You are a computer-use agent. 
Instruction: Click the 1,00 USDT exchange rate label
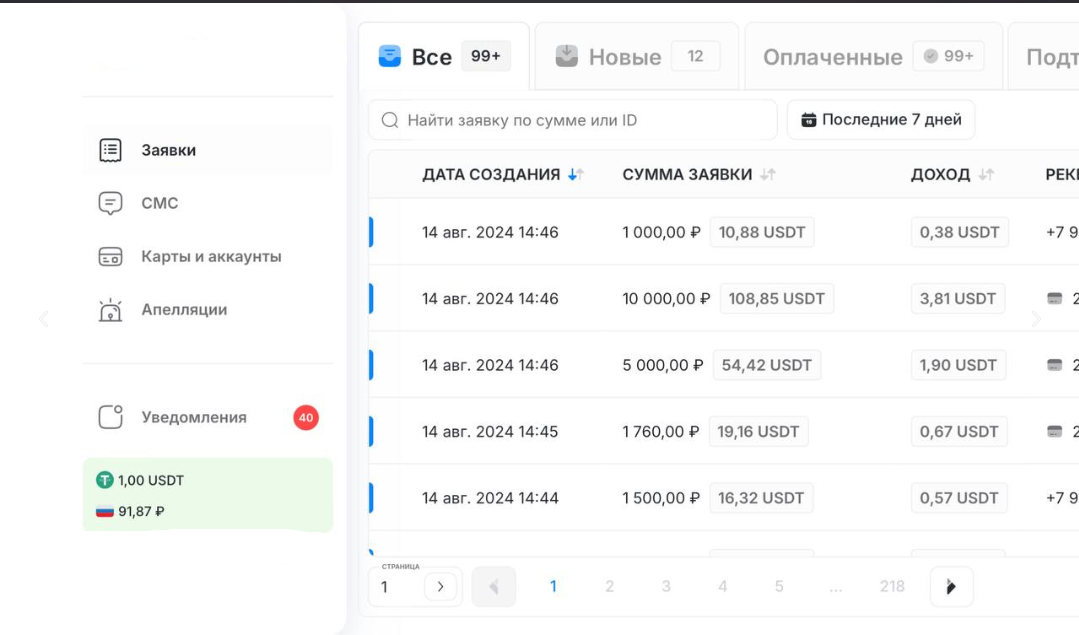tap(151, 480)
